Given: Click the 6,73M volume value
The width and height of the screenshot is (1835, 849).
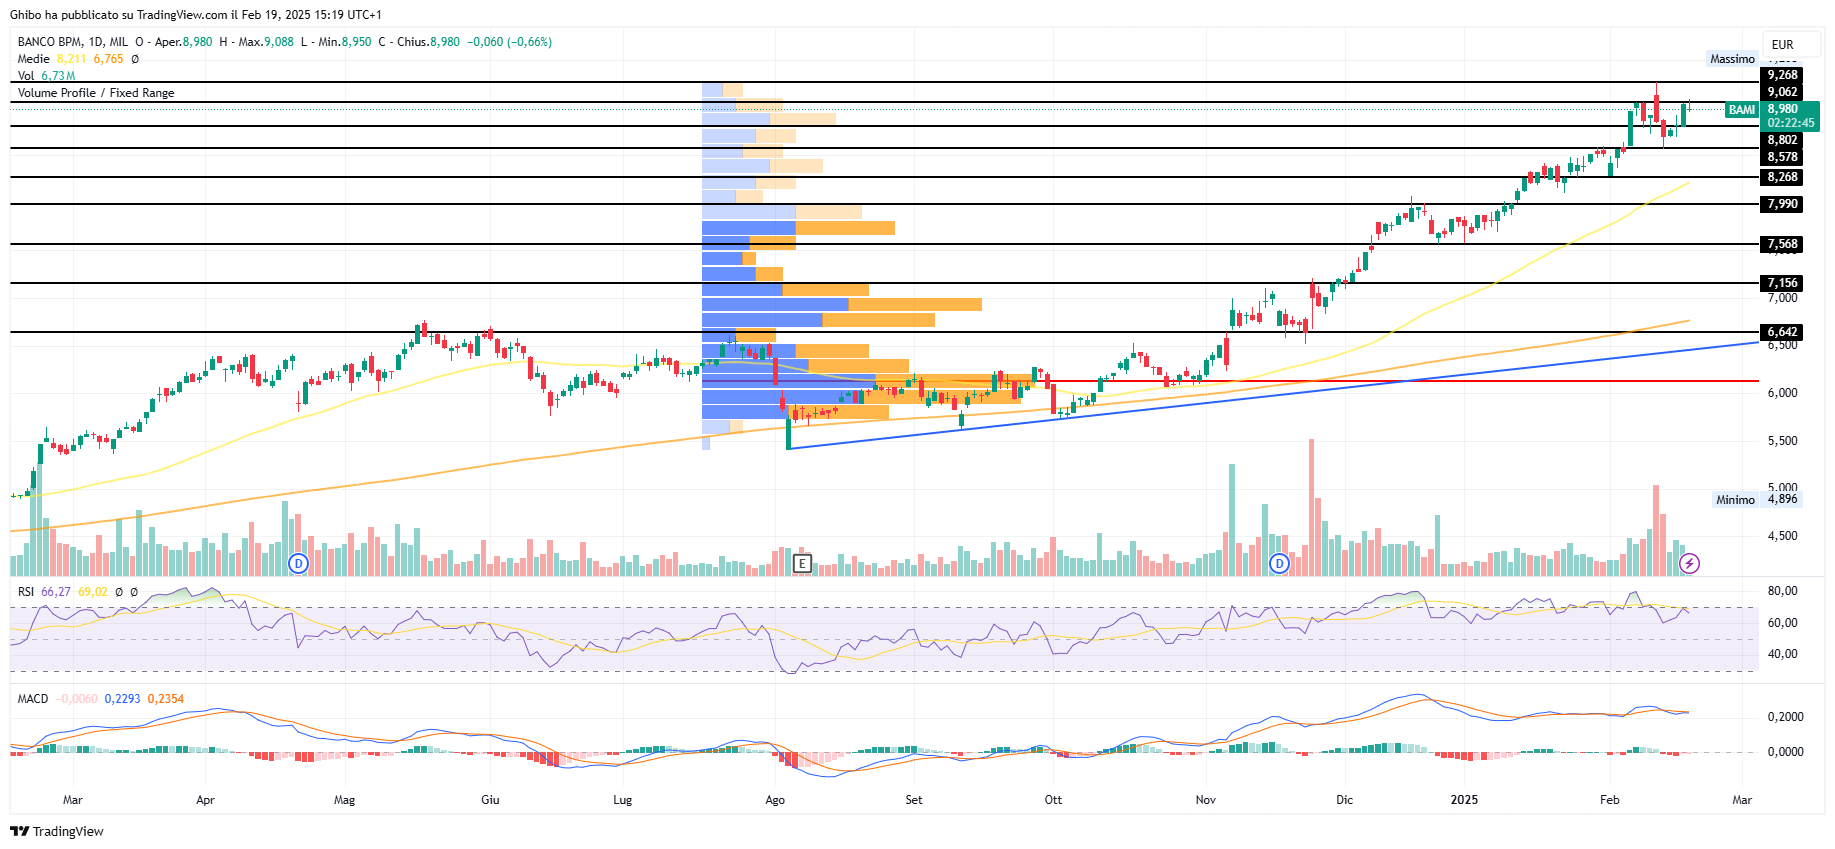Looking at the screenshot, I should 58,76.
